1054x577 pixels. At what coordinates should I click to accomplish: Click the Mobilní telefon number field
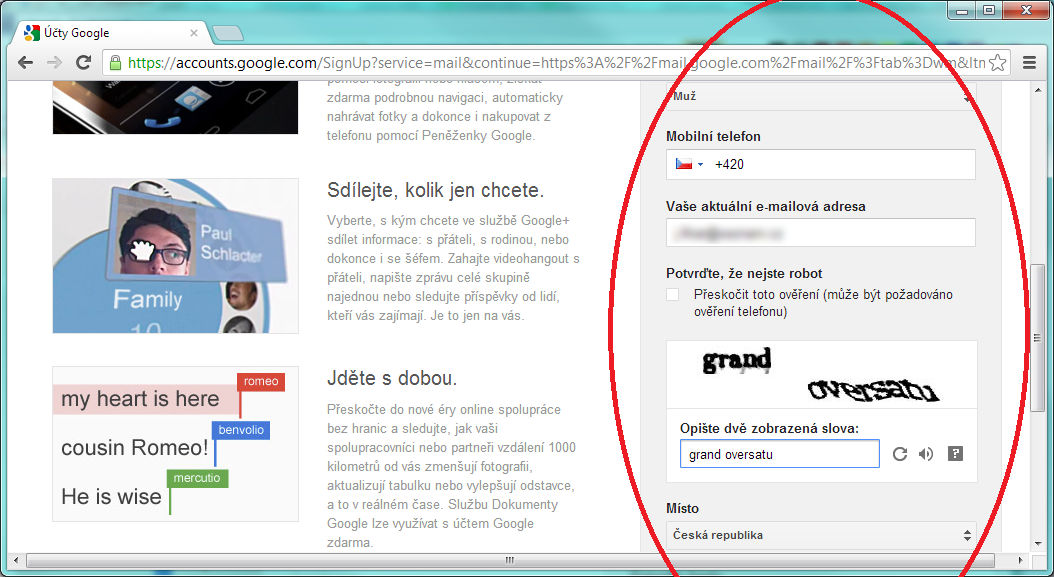[x=821, y=164]
